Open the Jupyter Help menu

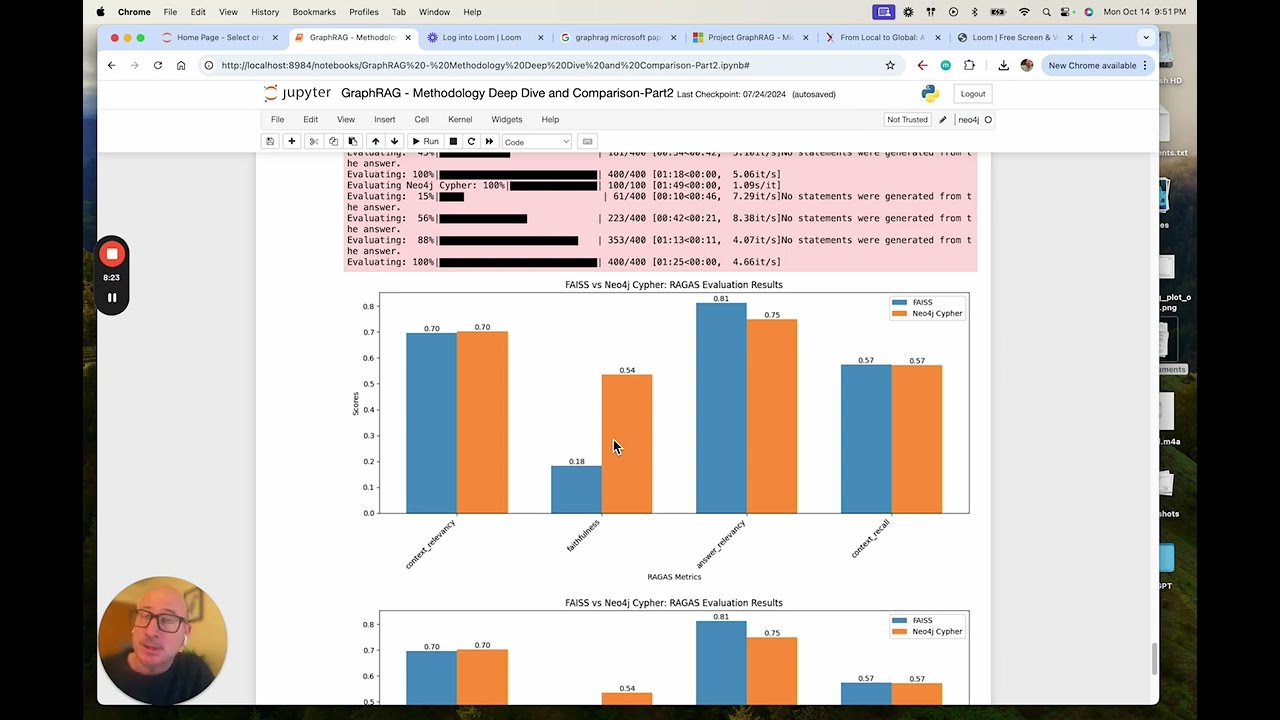click(x=550, y=119)
